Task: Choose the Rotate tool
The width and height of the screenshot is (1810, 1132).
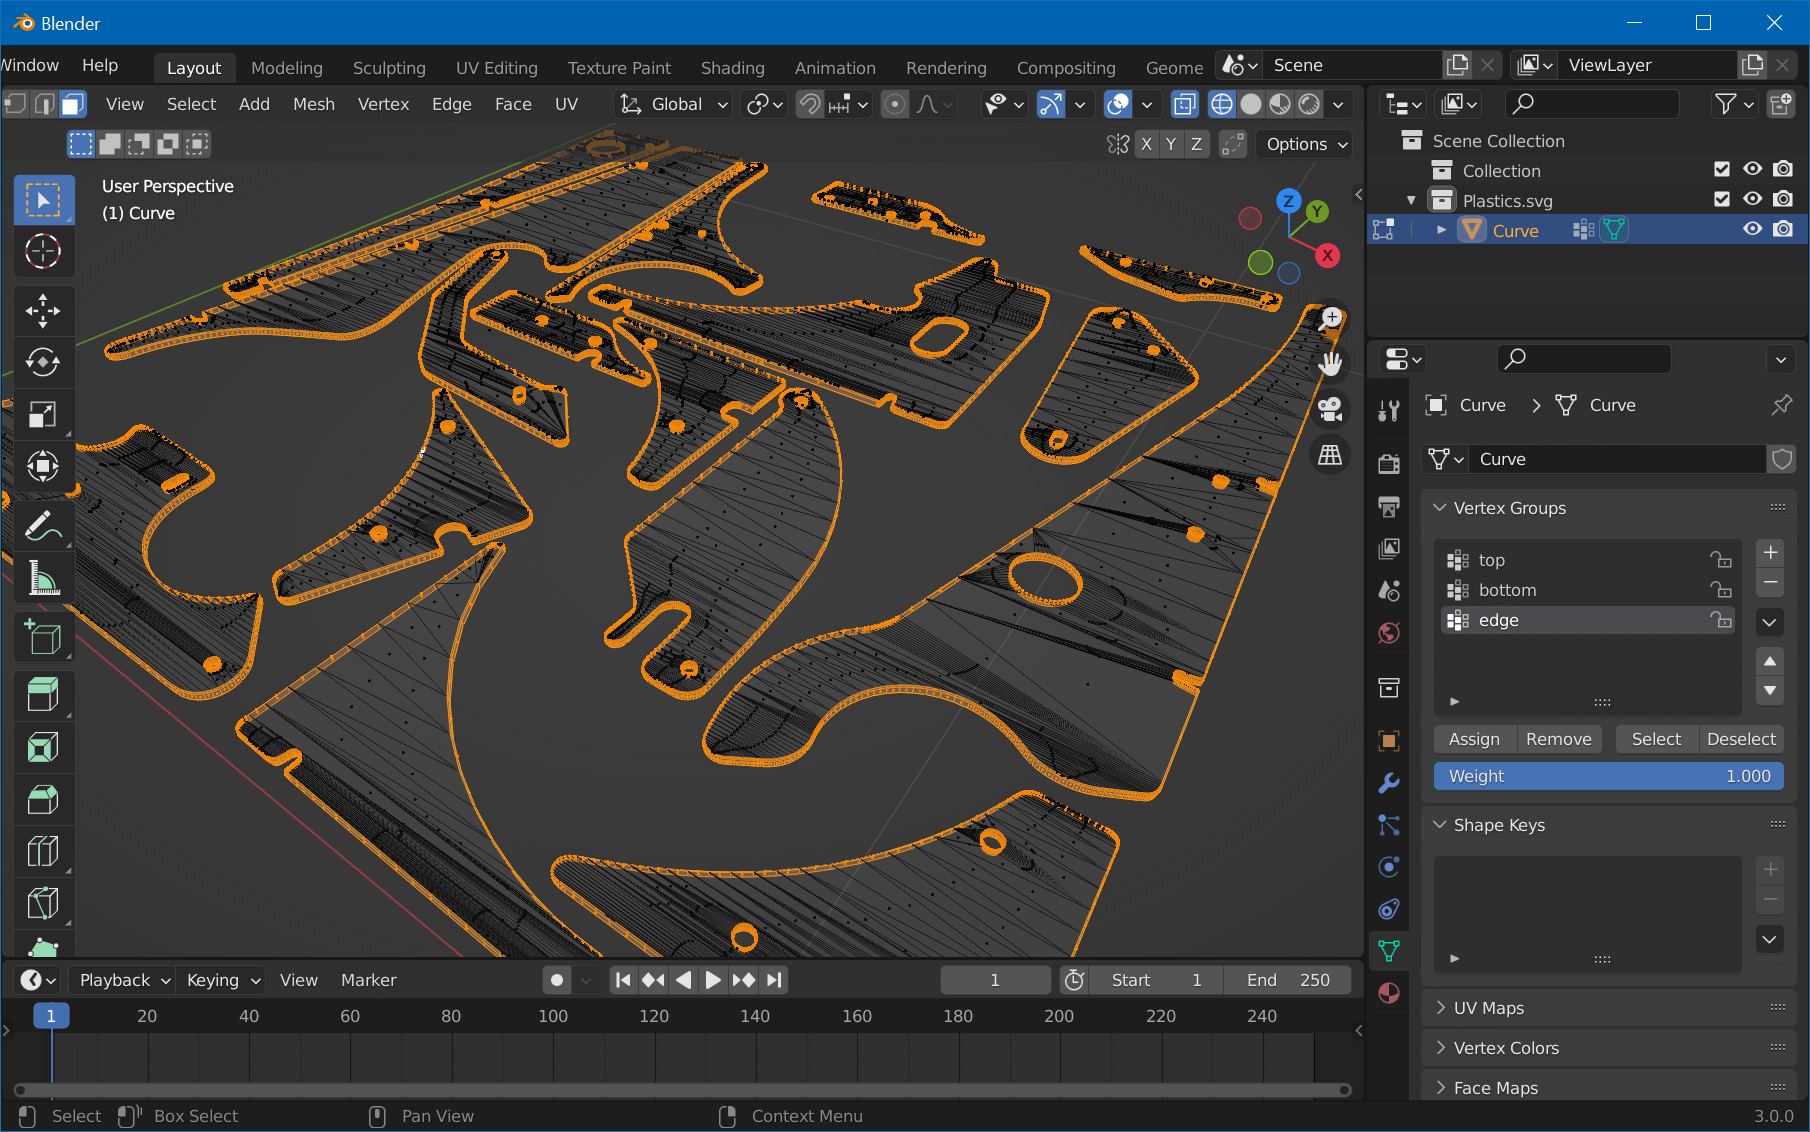Action: [x=43, y=362]
